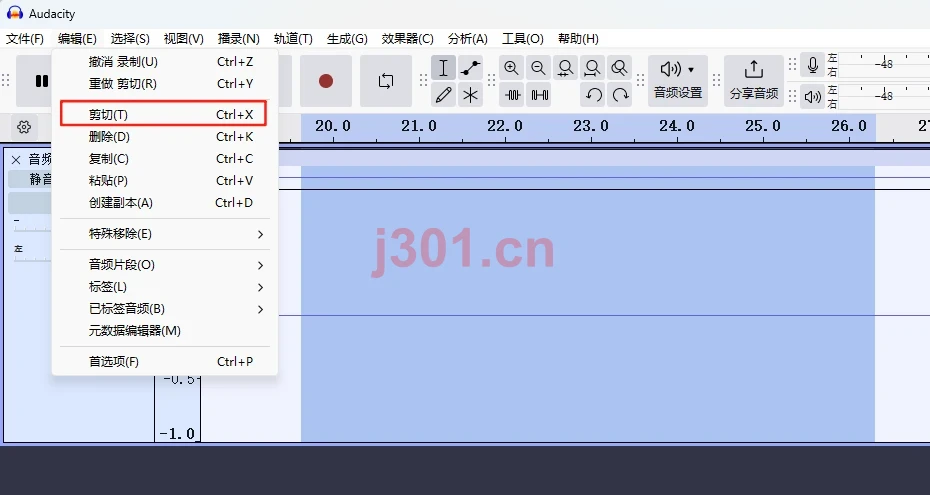Choose 创建副本(A) from the edit menu
This screenshot has height=495, width=930.
165,203
